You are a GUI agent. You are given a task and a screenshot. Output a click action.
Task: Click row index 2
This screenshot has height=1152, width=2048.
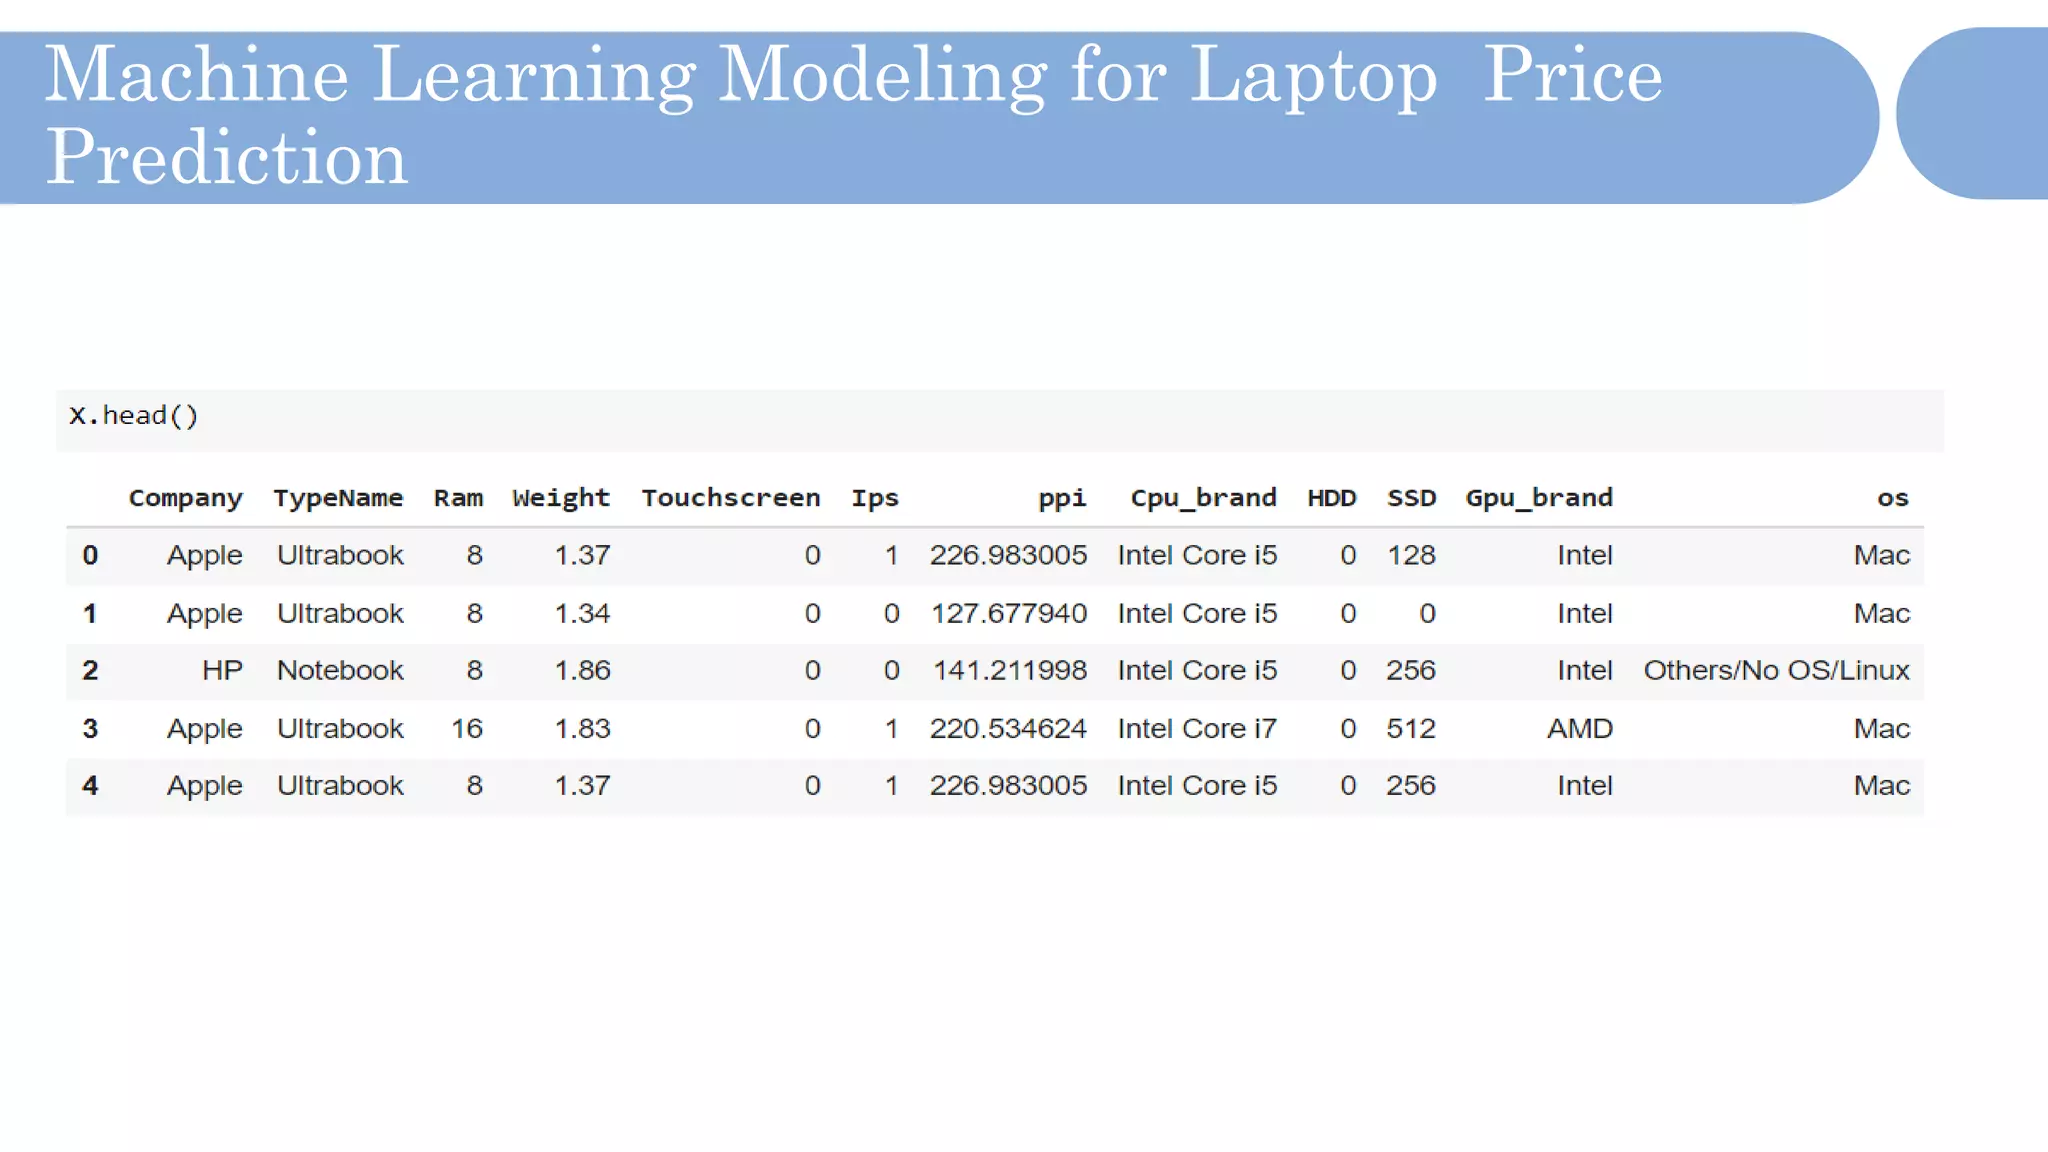click(90, 670)
